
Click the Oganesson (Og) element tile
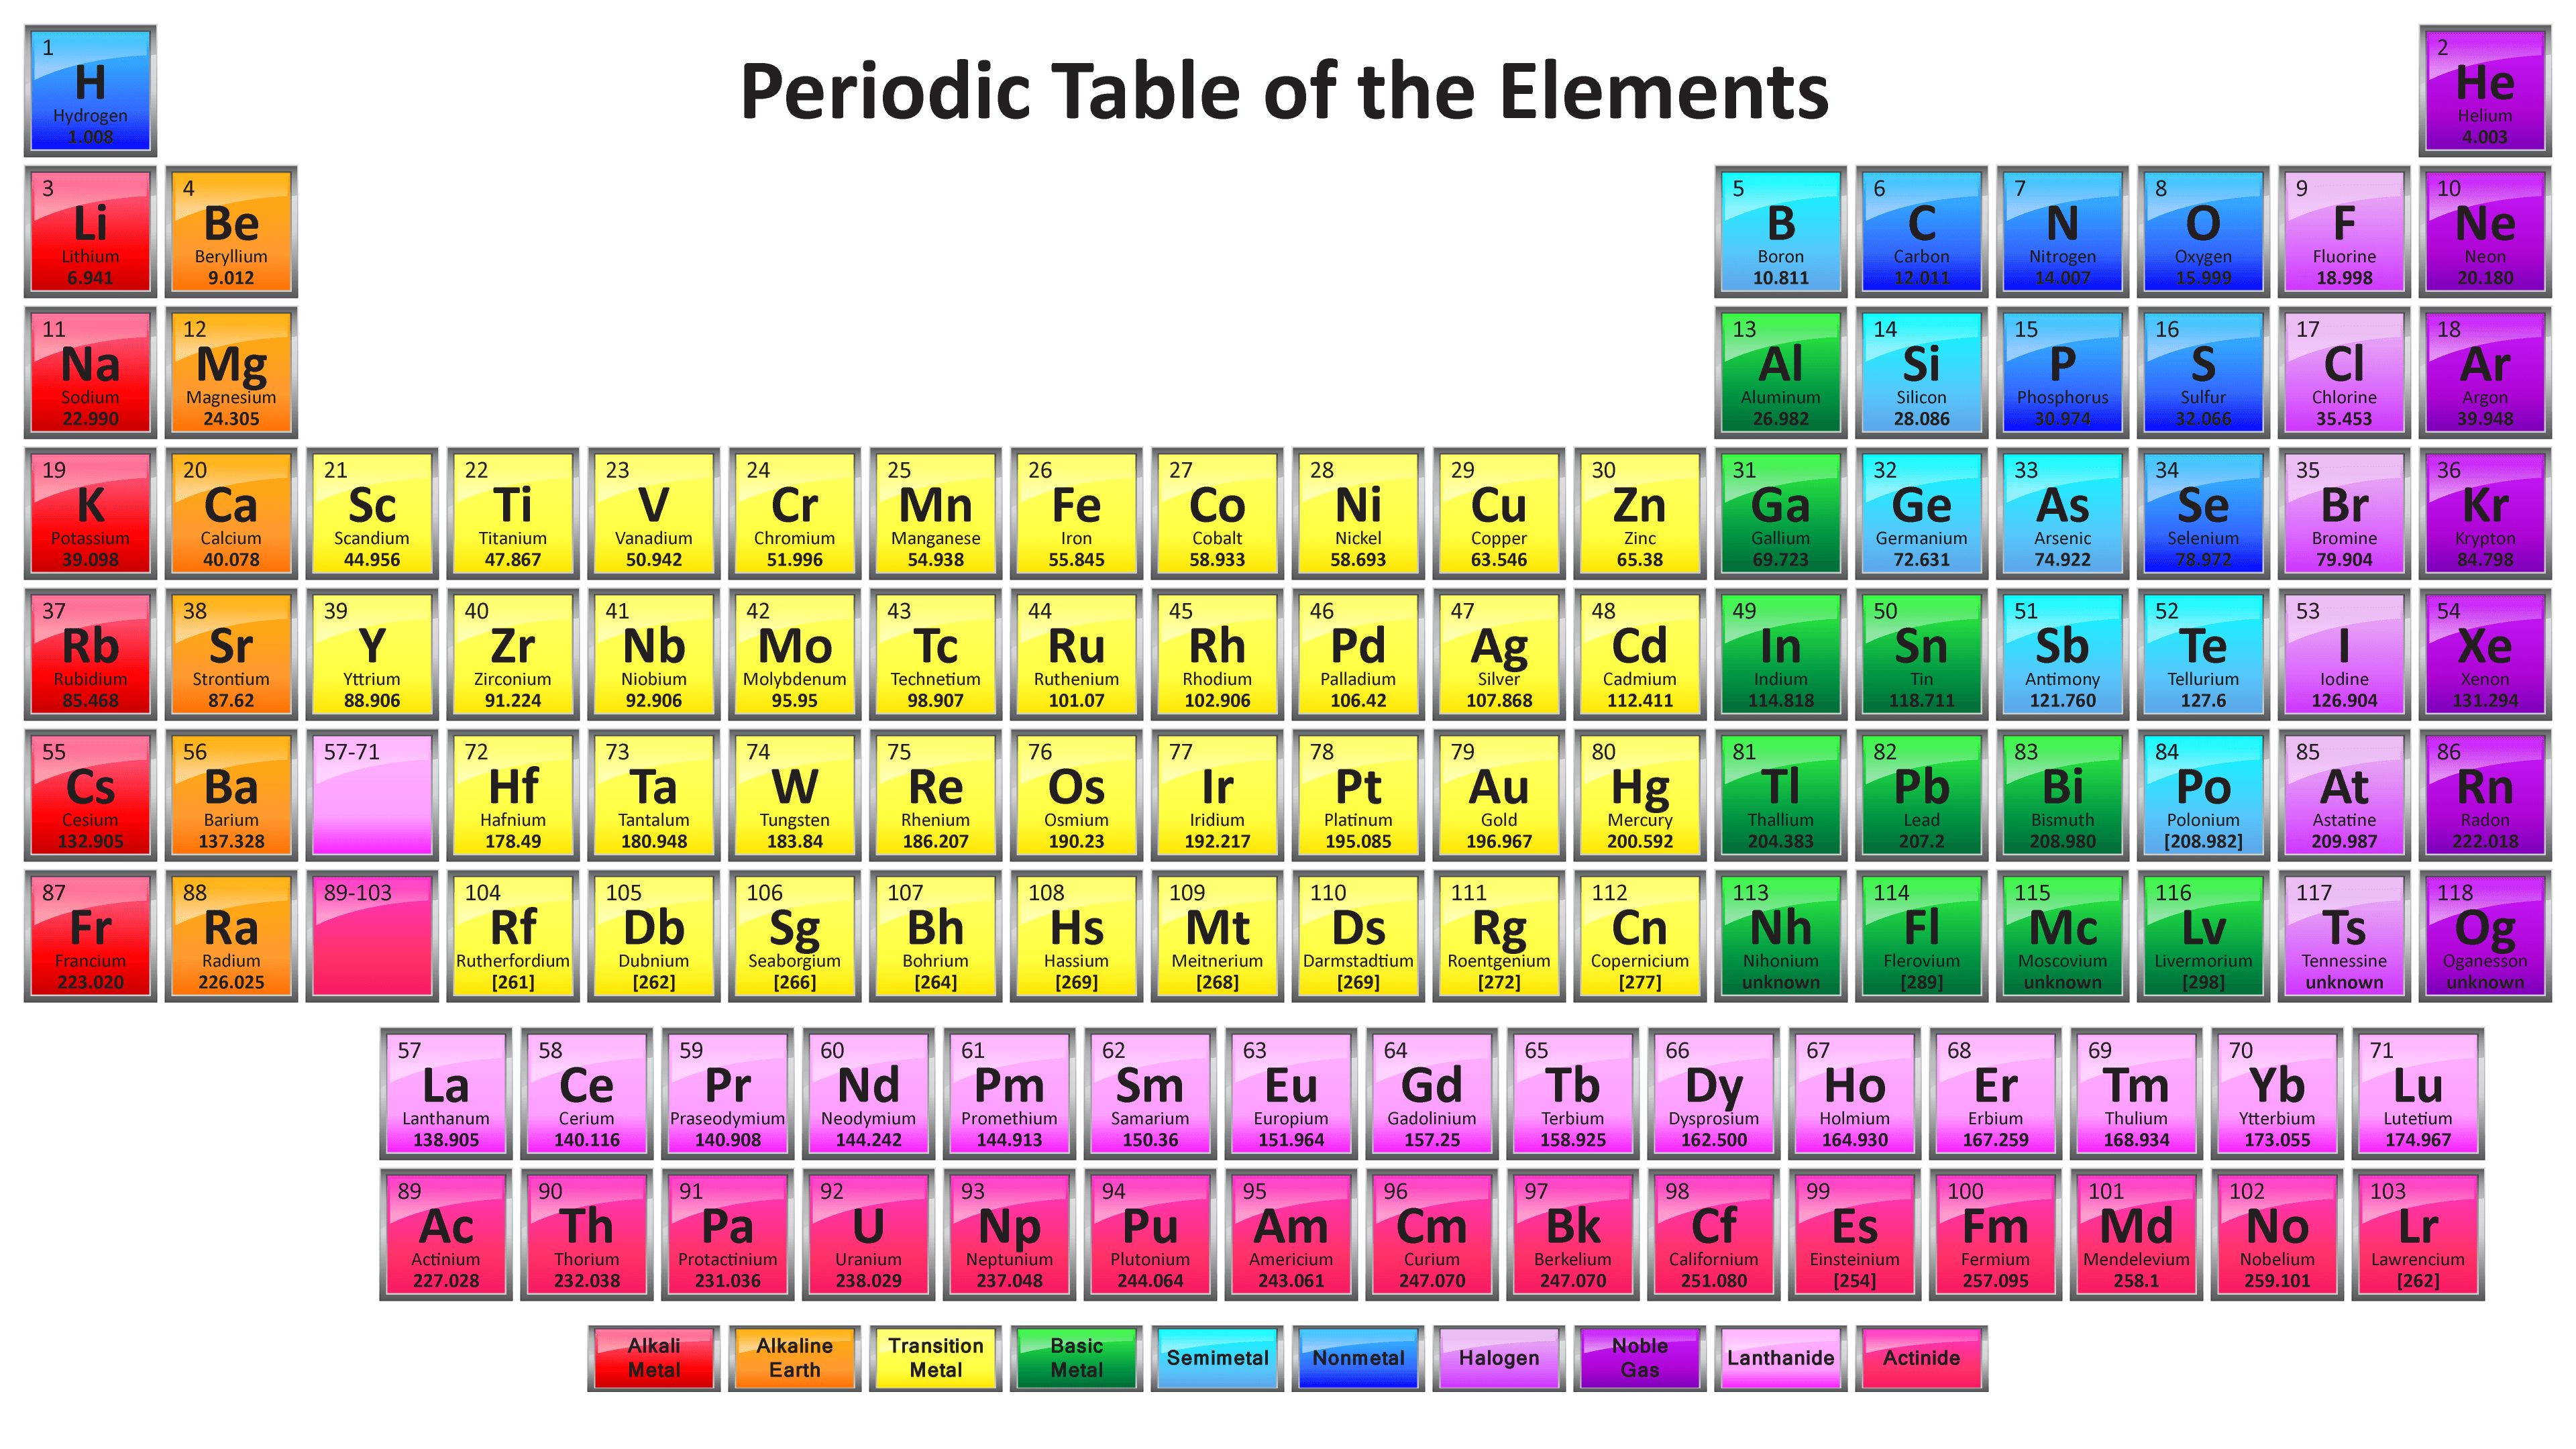(x=2485, y=937)
